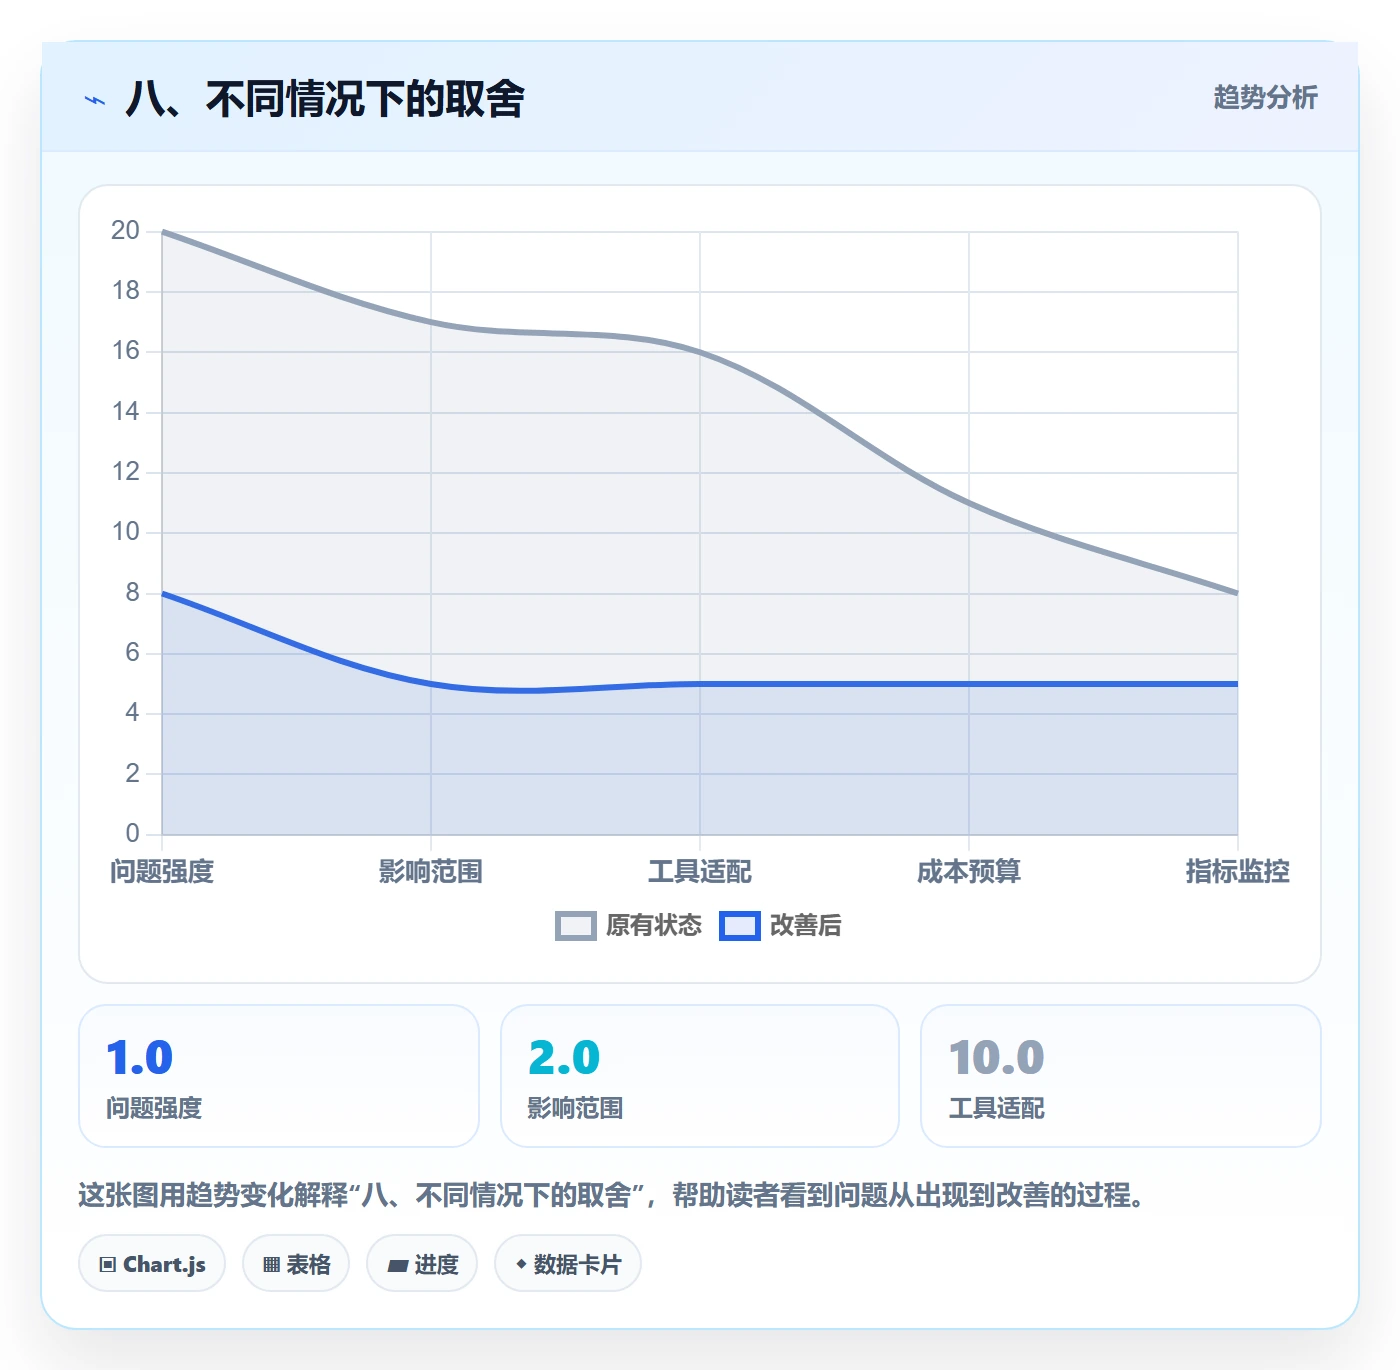Click the y-axis value 12

point(125,472)
